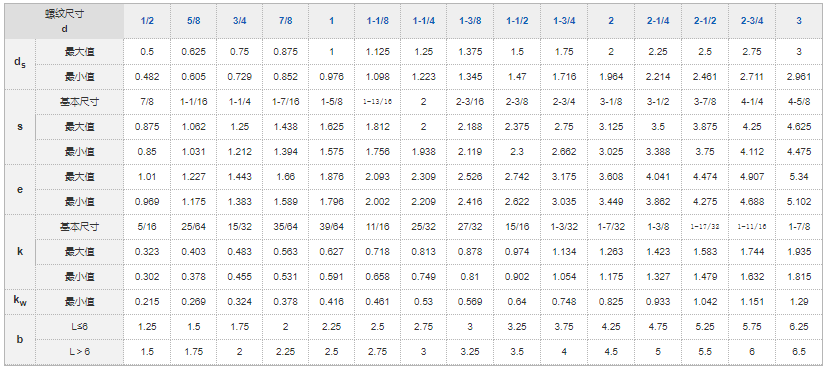
Task: Select the L≤6 row label
Action: (80, 327)
